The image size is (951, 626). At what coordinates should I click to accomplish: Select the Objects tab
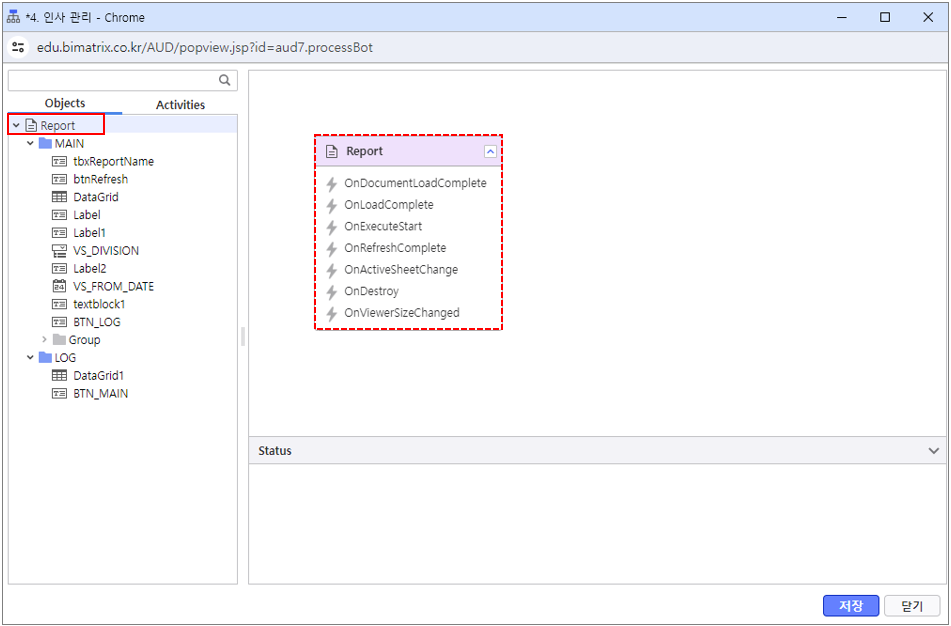65,104
